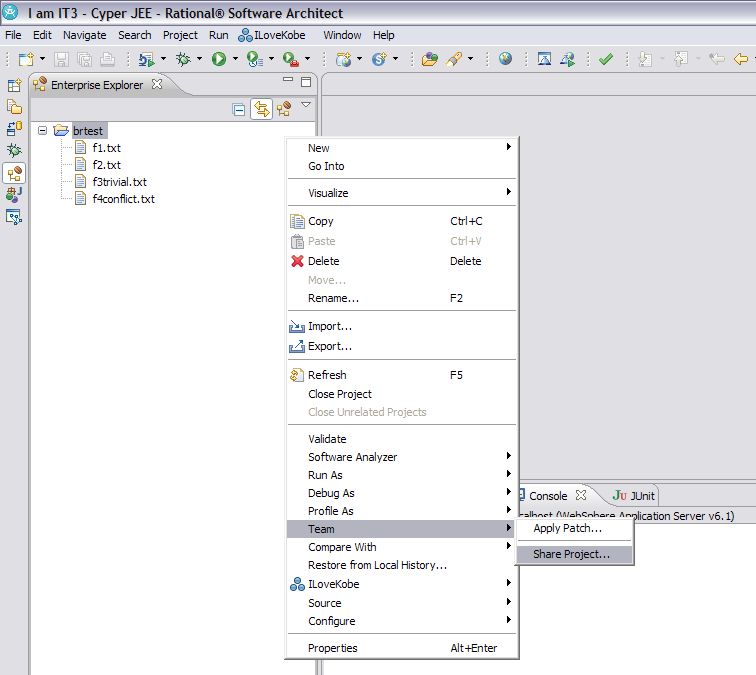Open the Window menu
This screenshot has width=756, height=675.
(x=342, y=35)
